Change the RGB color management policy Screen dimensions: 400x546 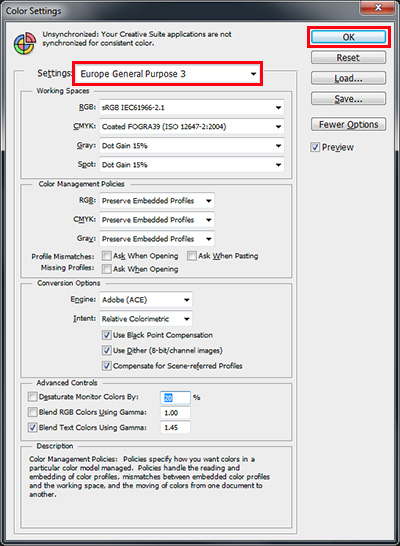point(157,201)
